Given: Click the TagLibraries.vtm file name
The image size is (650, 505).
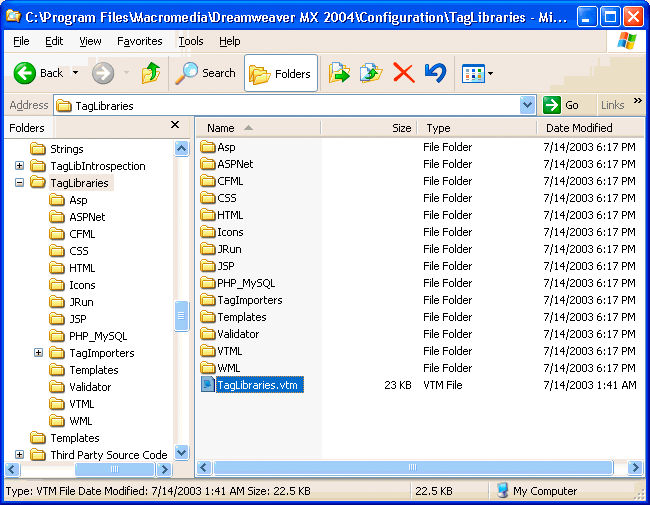Looking at the screenshot, I should point(260,385).
